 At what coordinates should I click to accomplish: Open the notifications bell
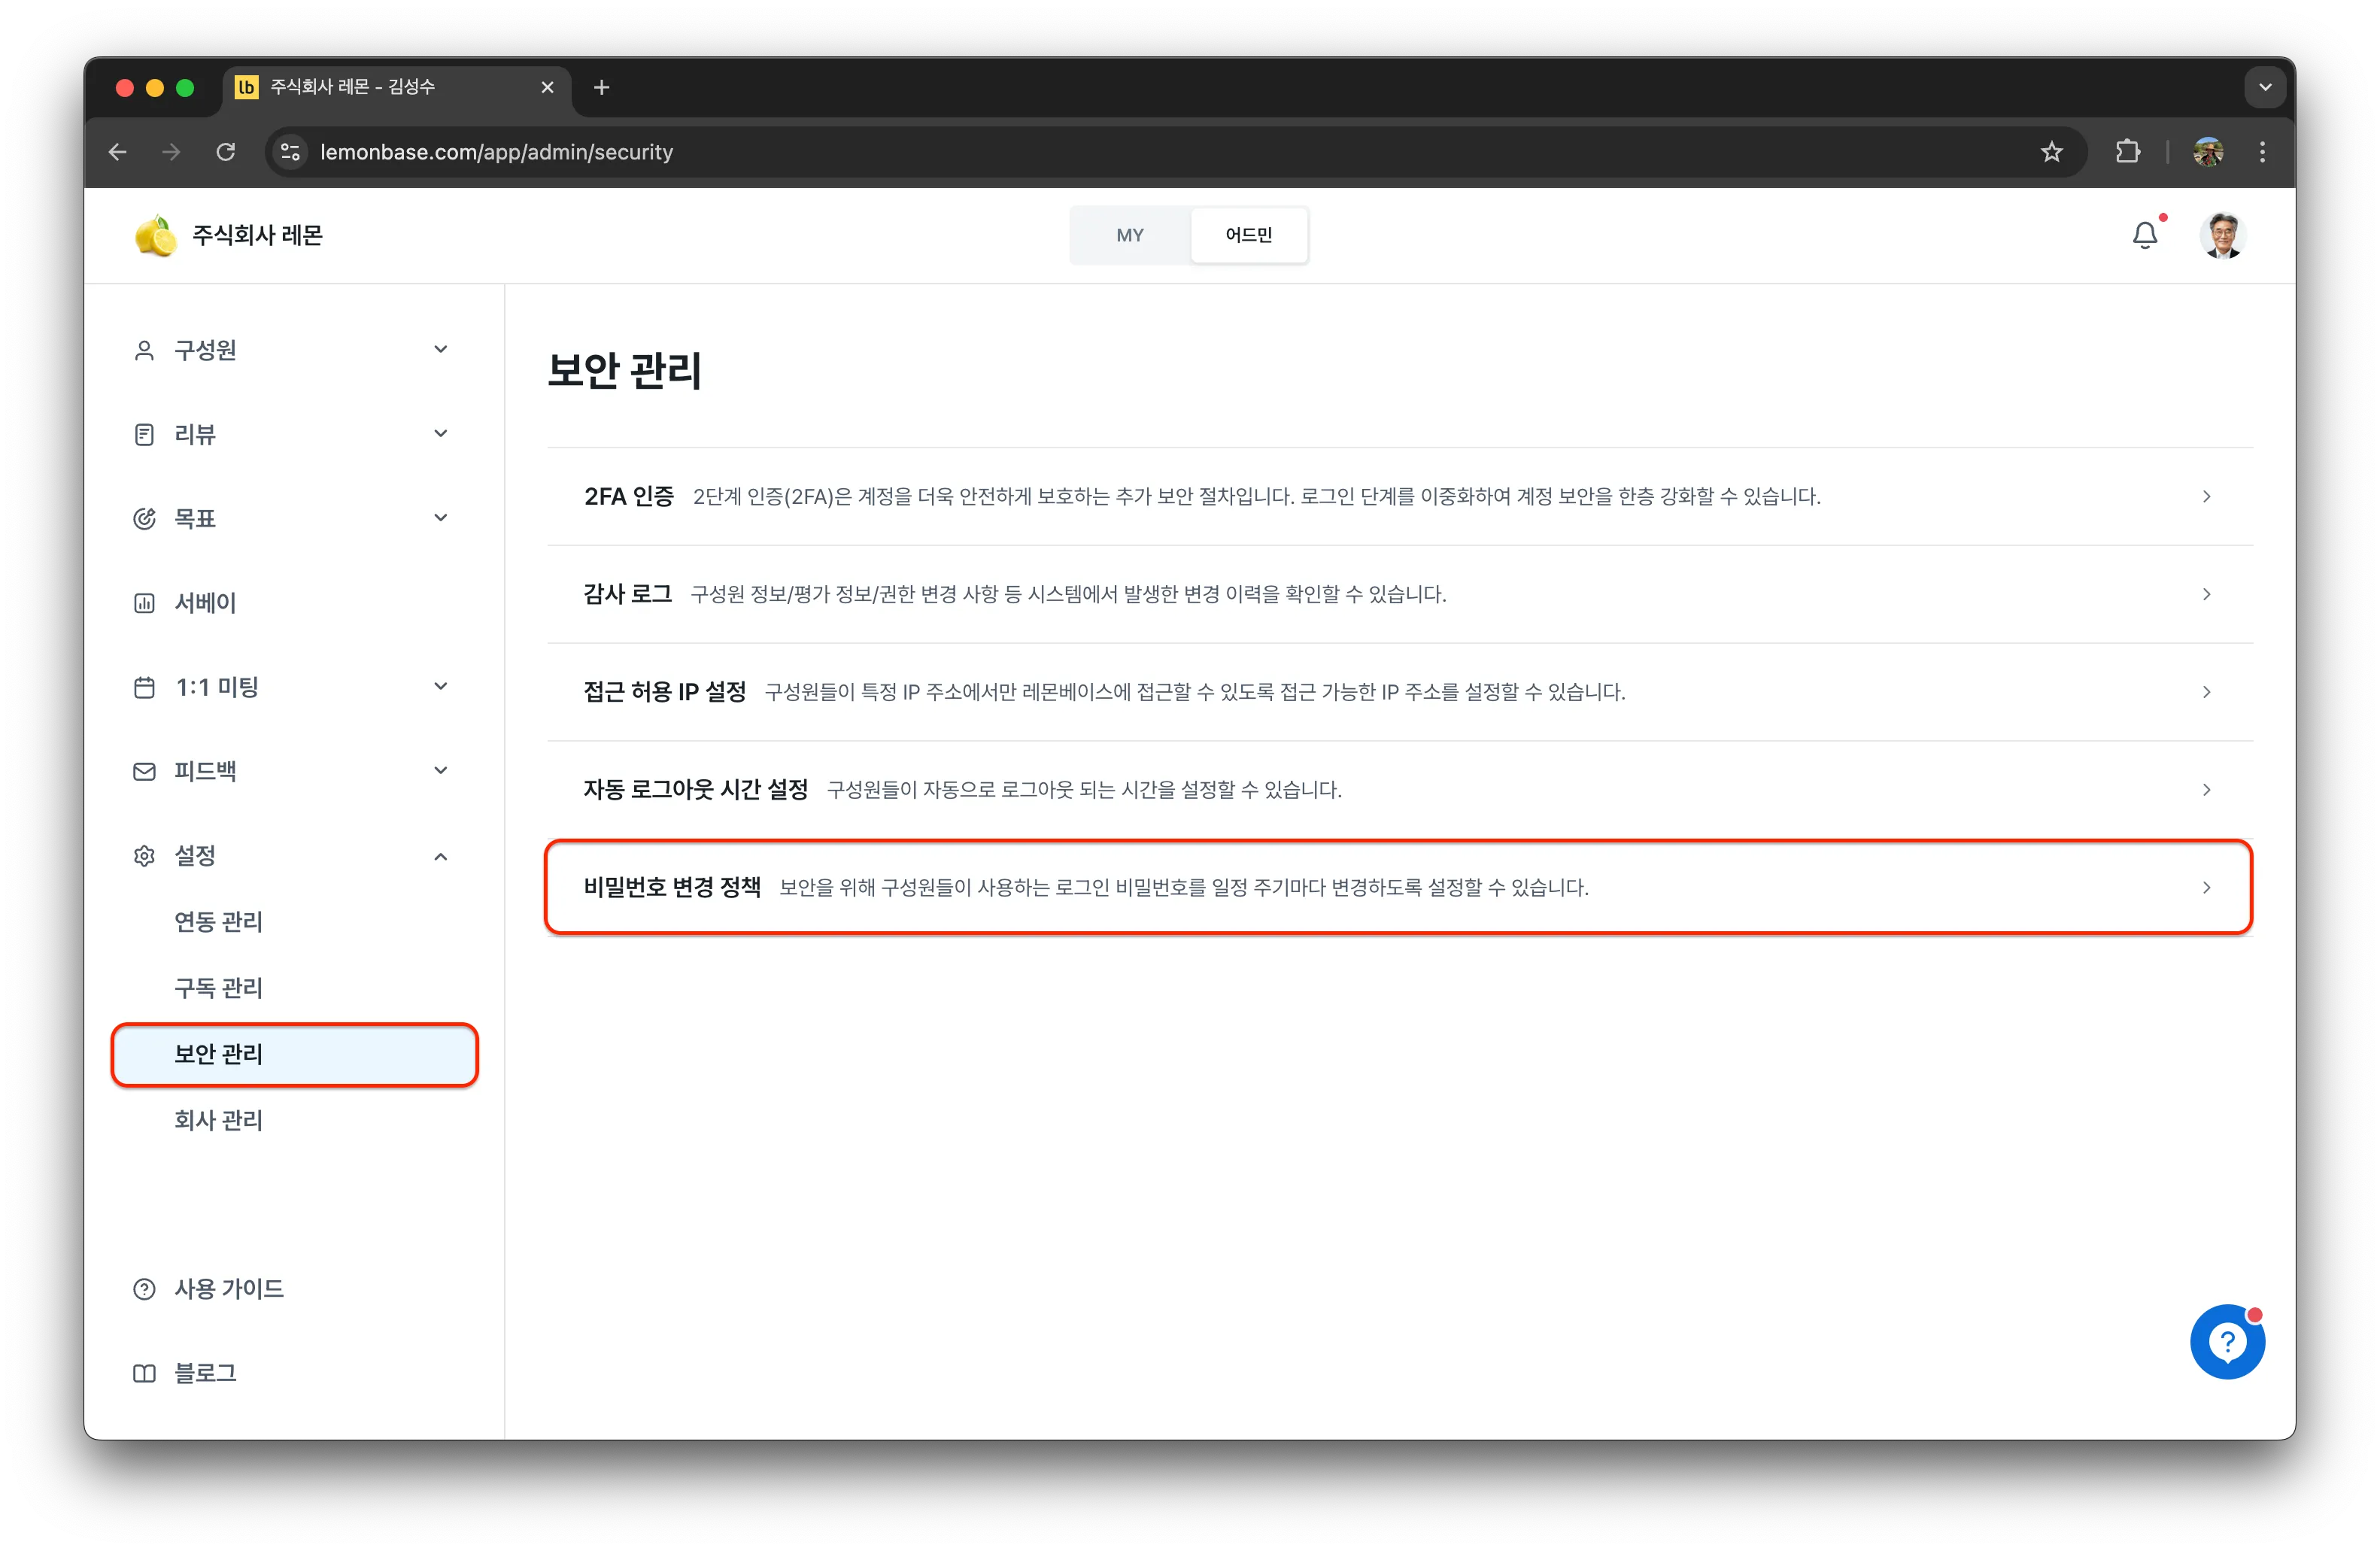(2145, 235)
